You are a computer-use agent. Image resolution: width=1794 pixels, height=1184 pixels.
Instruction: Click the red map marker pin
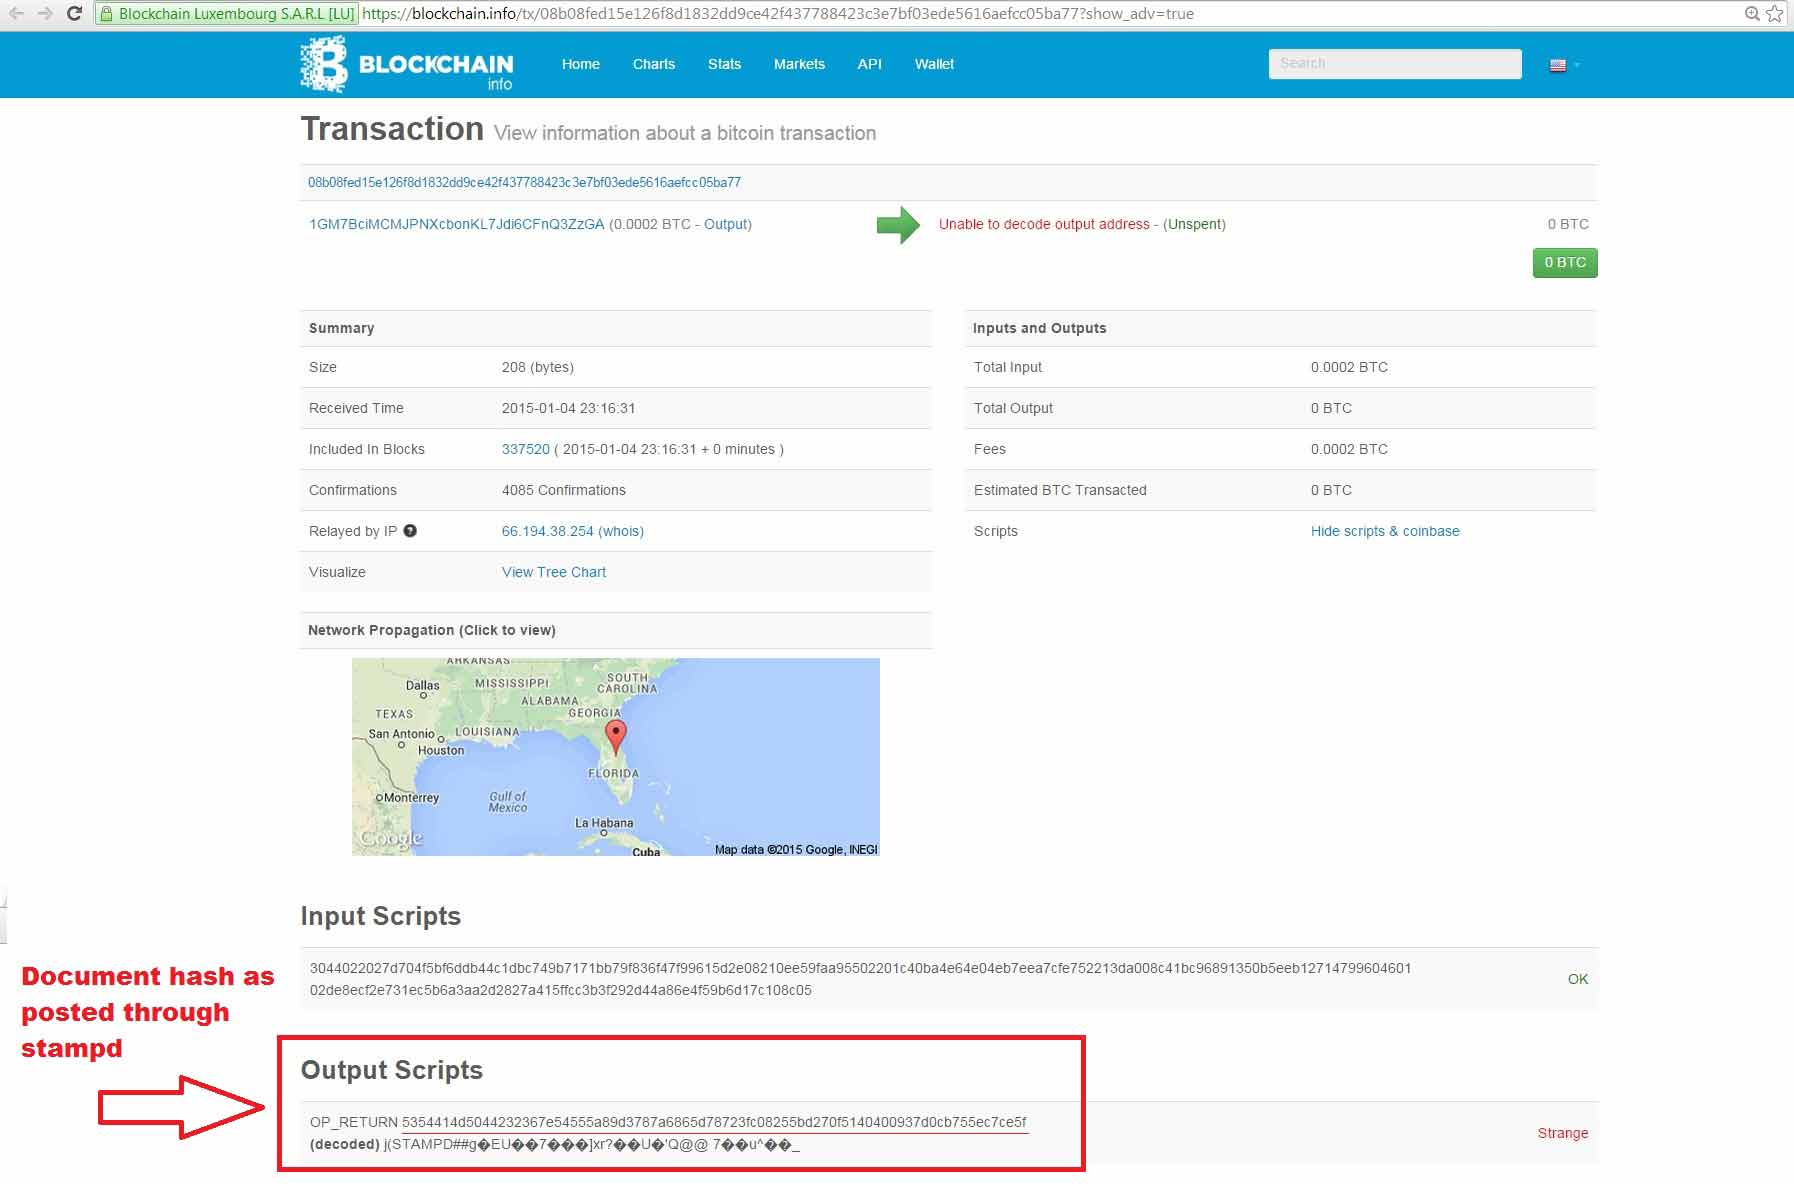tap(616, 736)
